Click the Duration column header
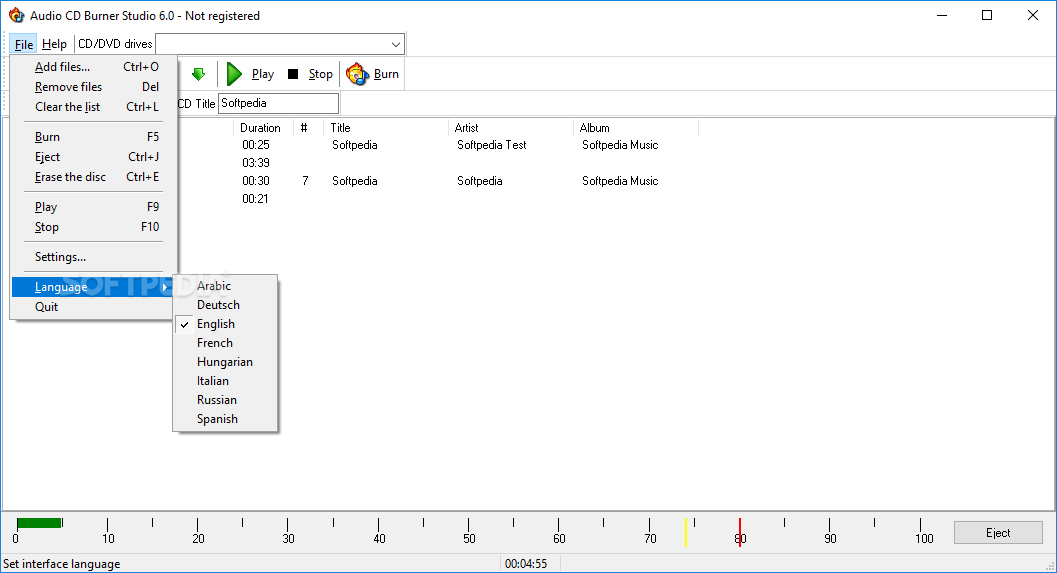The height and width of the screenshot is (573, 1057). coord(264,127)
